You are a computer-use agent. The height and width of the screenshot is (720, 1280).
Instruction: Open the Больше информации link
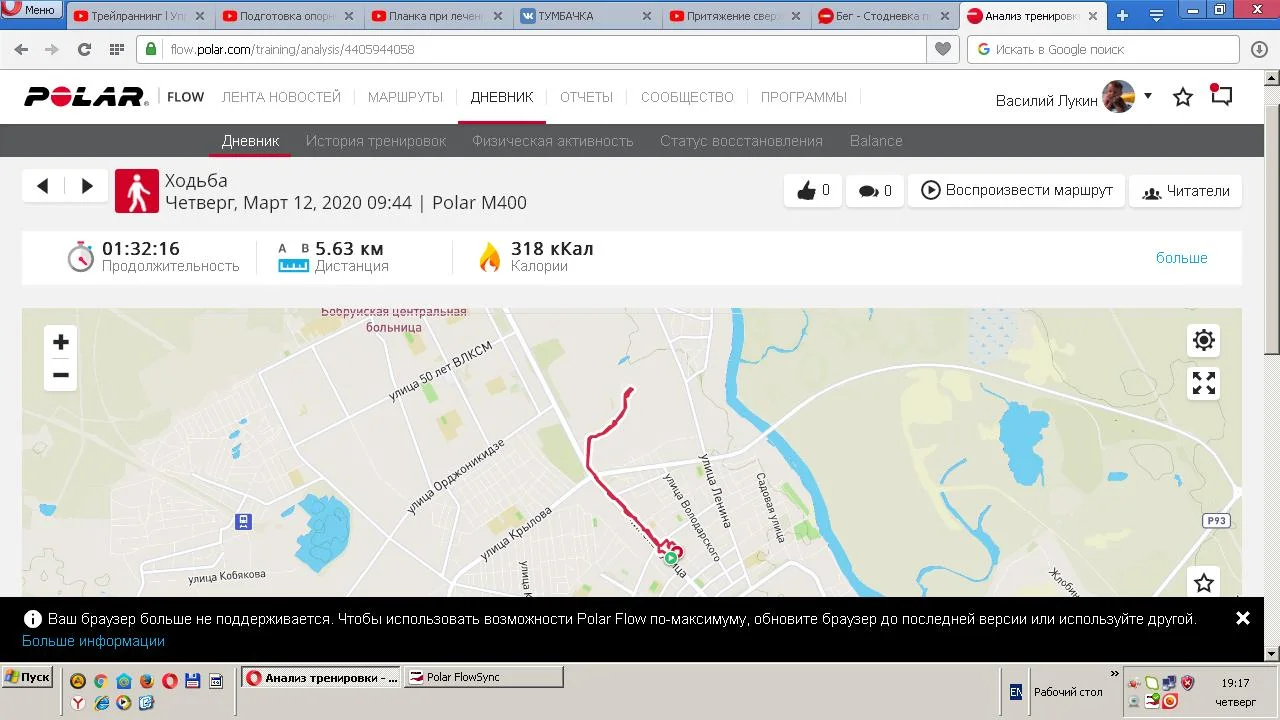point(93,641)
